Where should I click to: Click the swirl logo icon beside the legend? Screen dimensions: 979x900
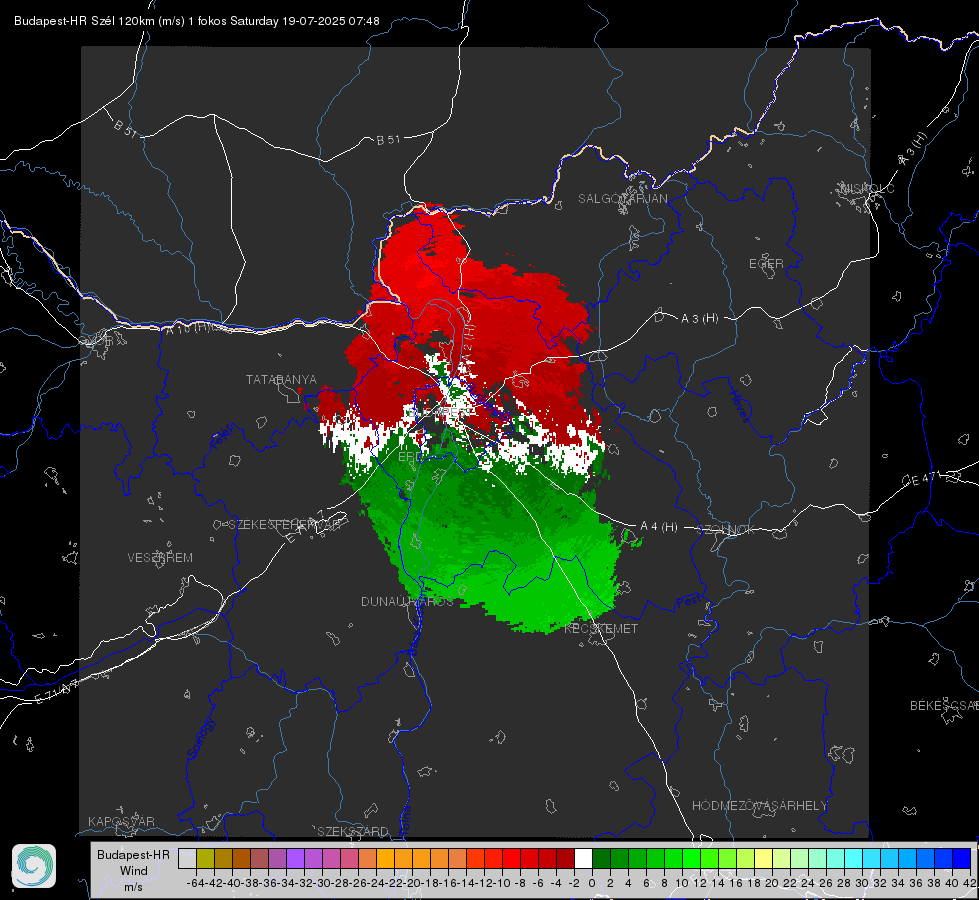34,866
